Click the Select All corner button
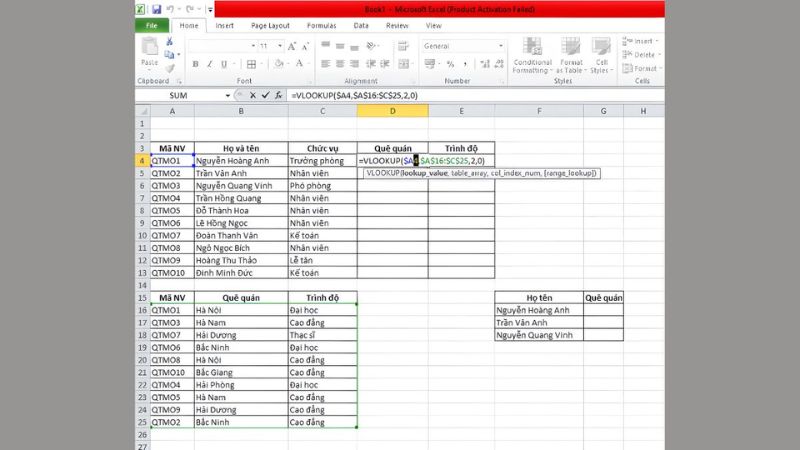The image size is (800, 450). click(x=143, y=111)
